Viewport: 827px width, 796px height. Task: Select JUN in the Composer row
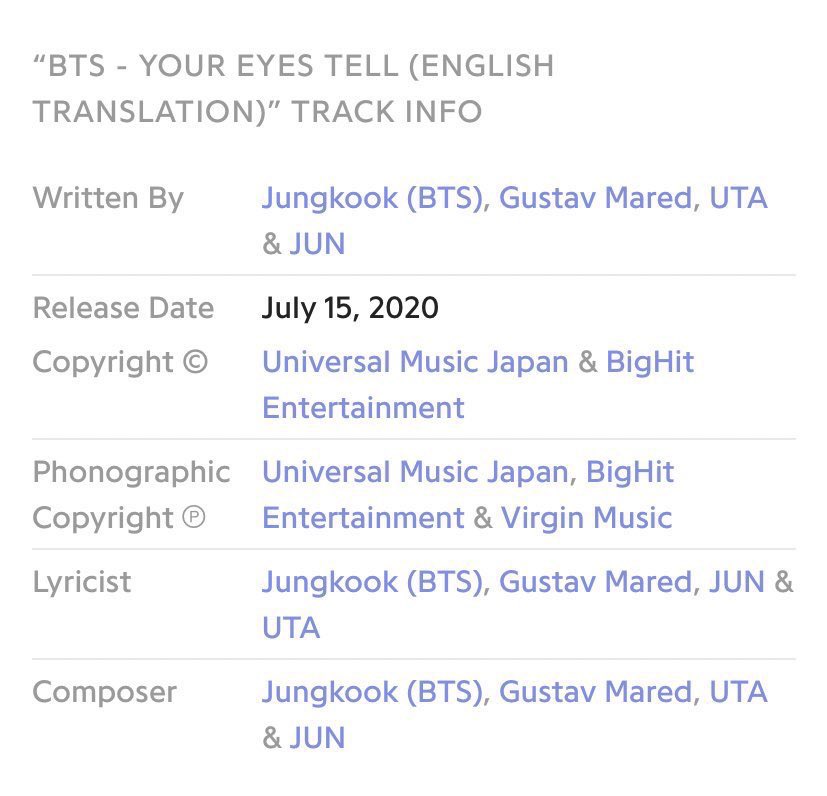[317, 738]
